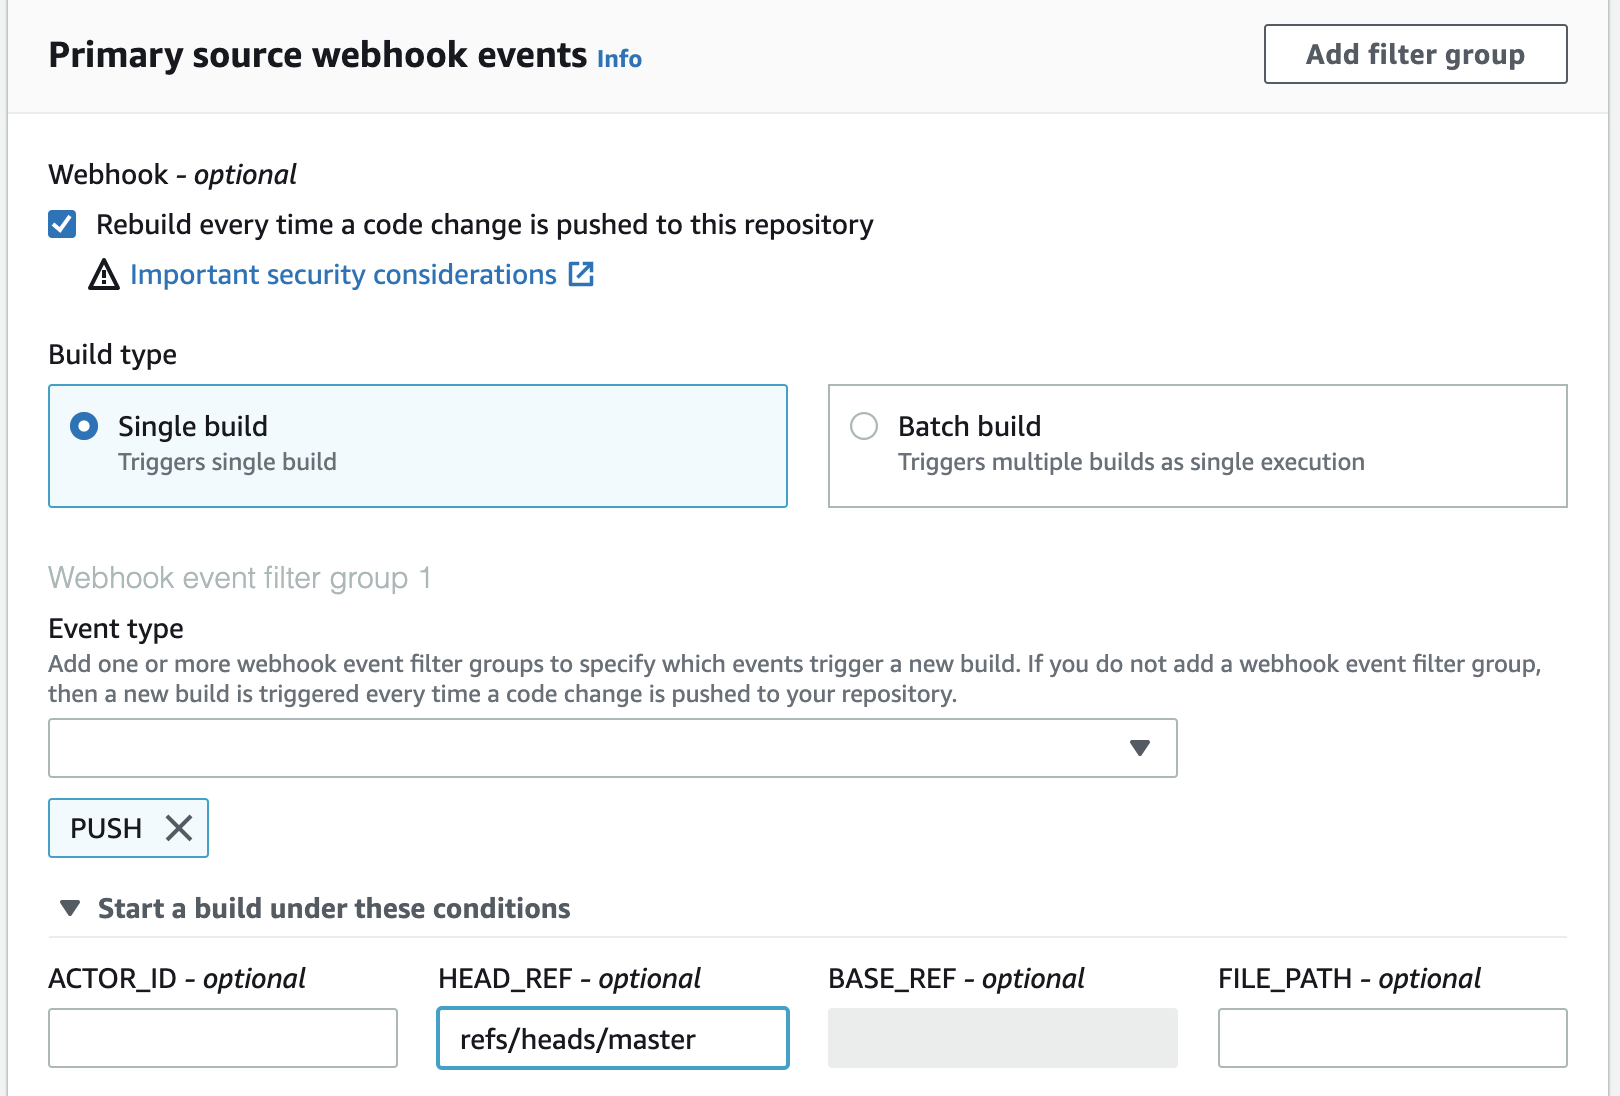Click the greyed-out BASE_REF input field

point(1002,1038)
